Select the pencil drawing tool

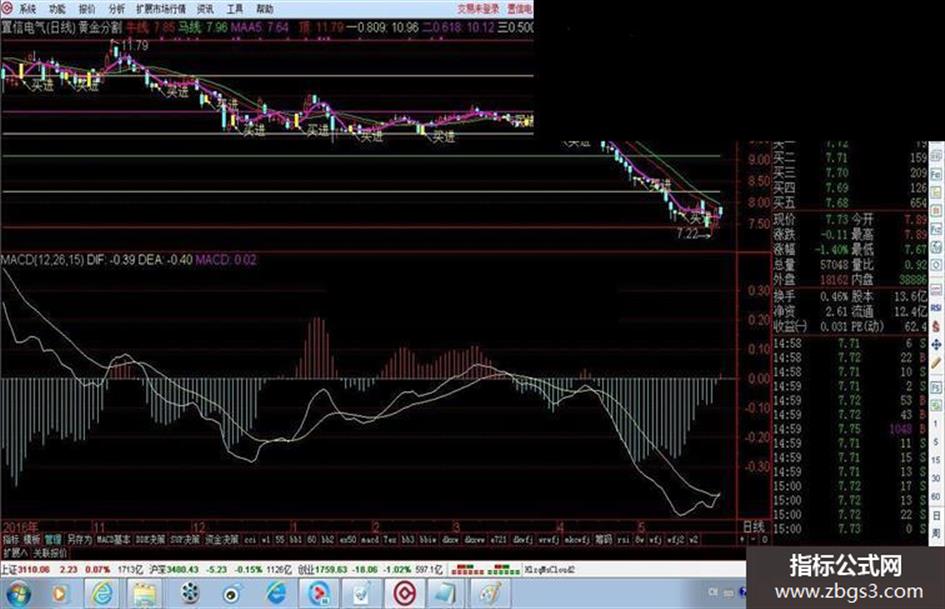click(937, 363)
